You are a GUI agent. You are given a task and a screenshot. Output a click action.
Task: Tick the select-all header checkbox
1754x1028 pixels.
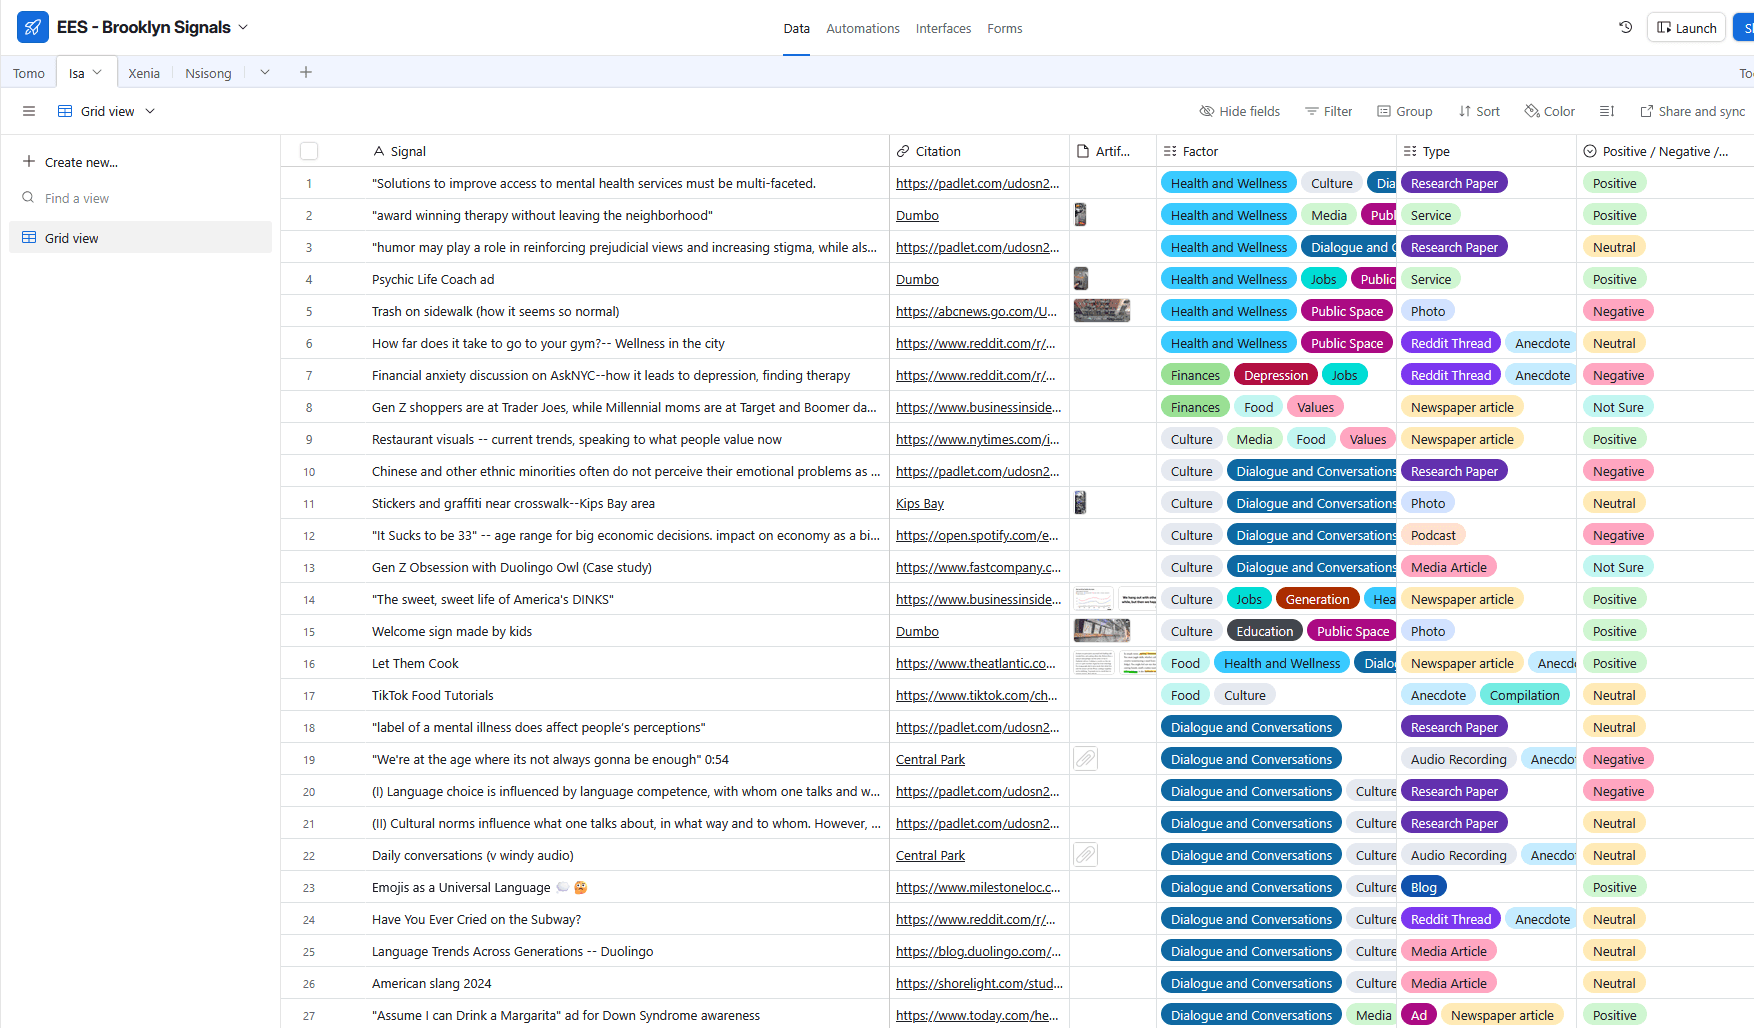pos(309,151)
